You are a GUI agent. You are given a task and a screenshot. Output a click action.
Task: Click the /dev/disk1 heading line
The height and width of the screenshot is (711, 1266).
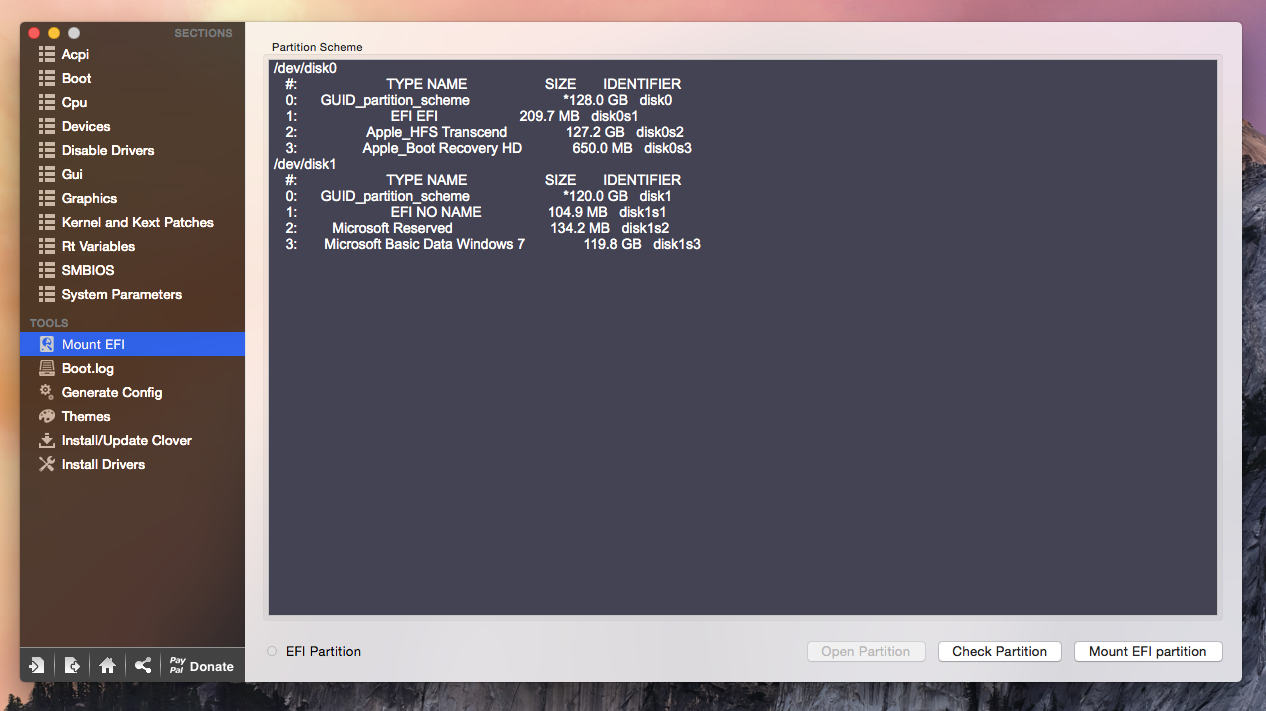(x=305, y=164)
